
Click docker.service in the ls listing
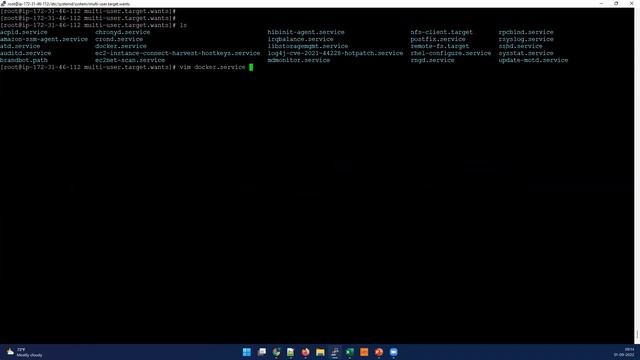(121, 46)
